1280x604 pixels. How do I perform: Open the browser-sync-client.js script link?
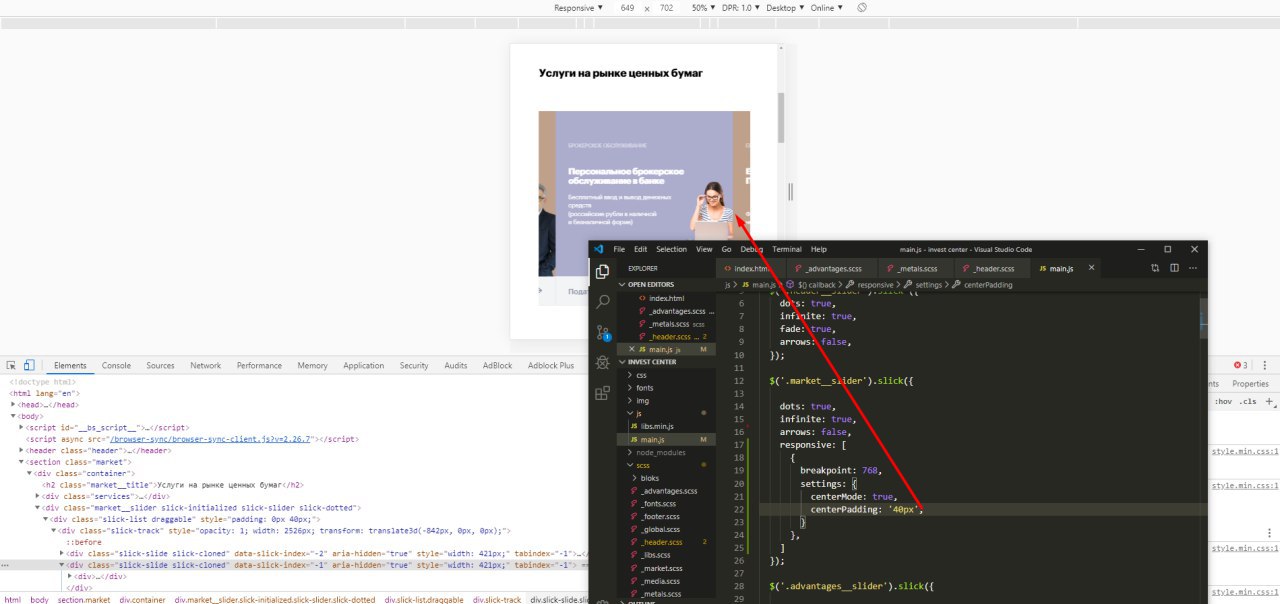(x=211, y=439)
